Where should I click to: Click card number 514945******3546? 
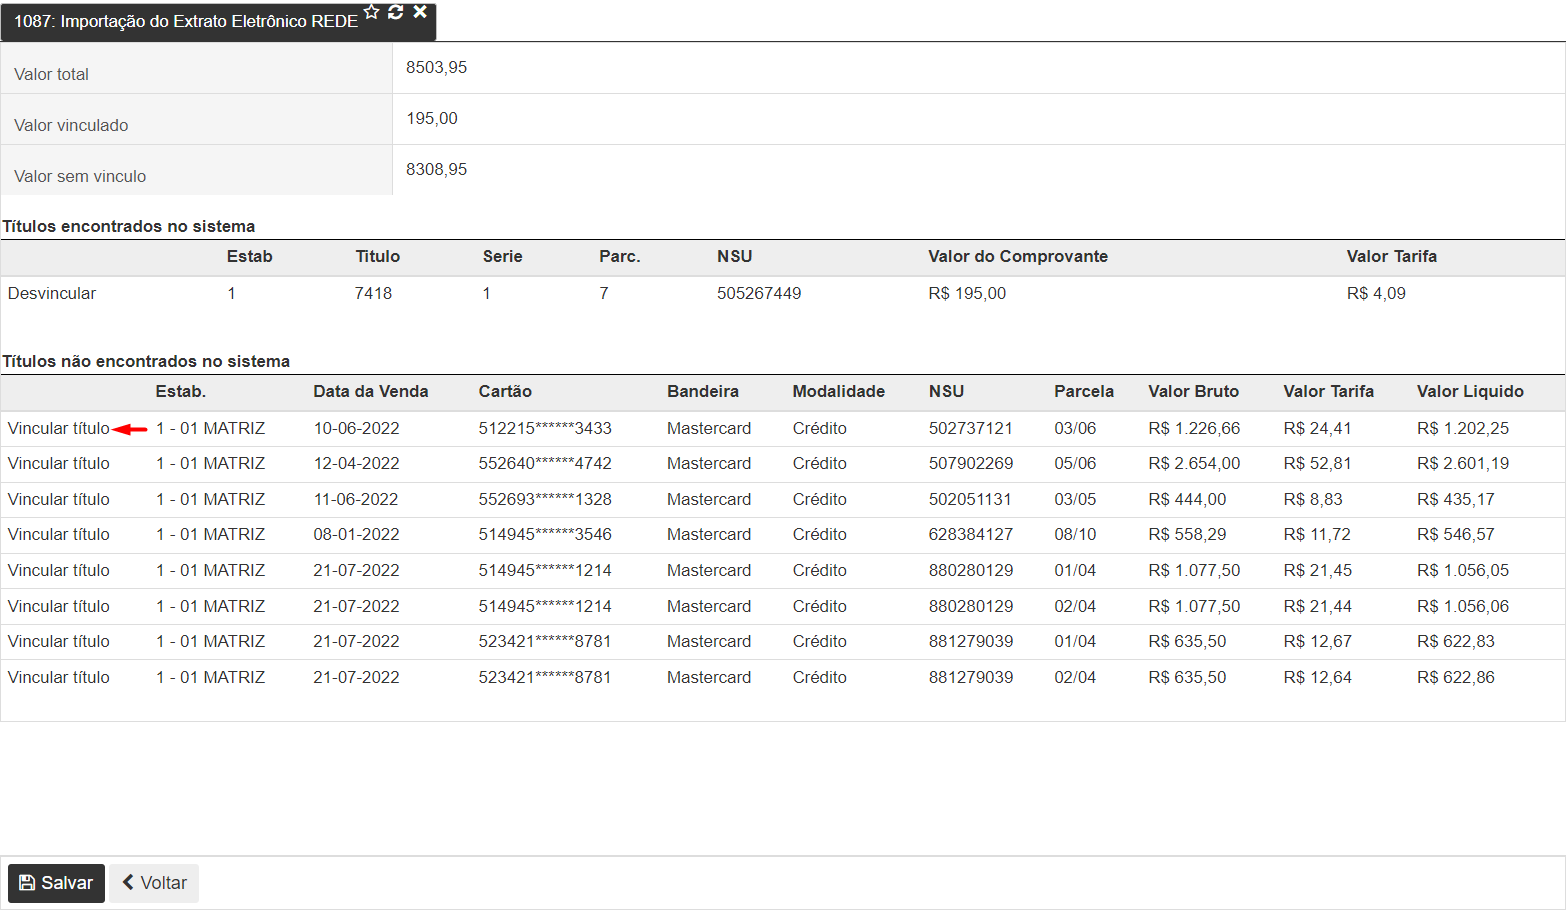(x=545, y=534)
